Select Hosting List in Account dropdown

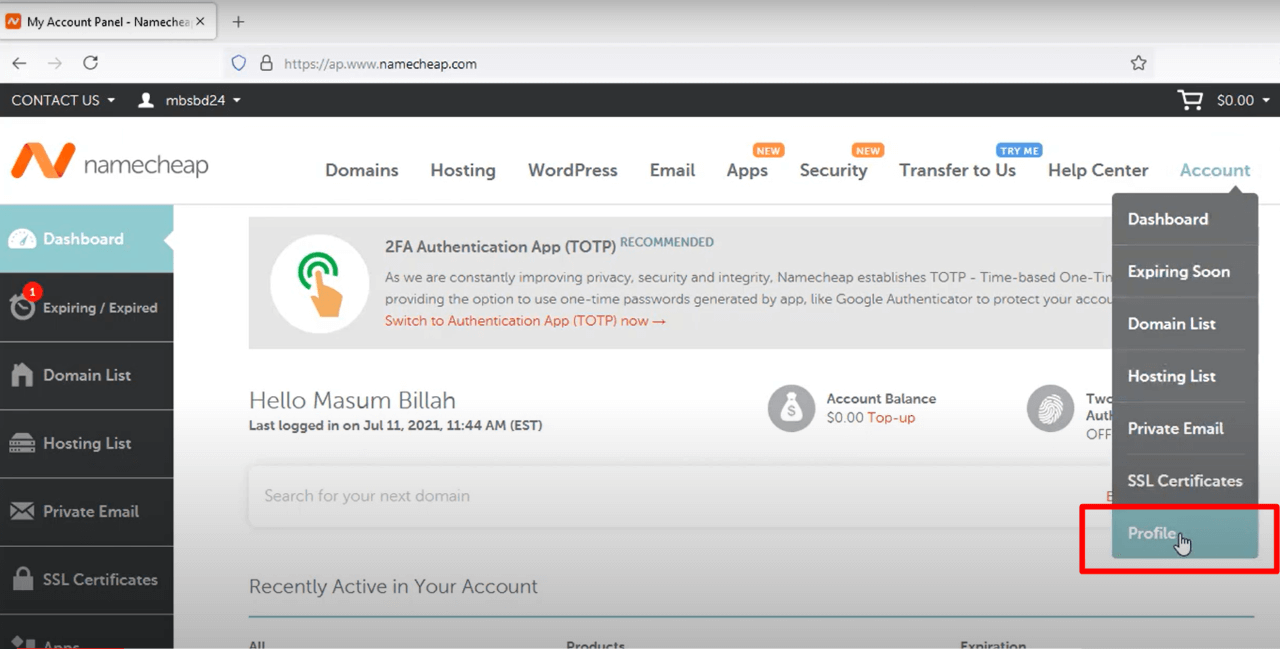1185,376
